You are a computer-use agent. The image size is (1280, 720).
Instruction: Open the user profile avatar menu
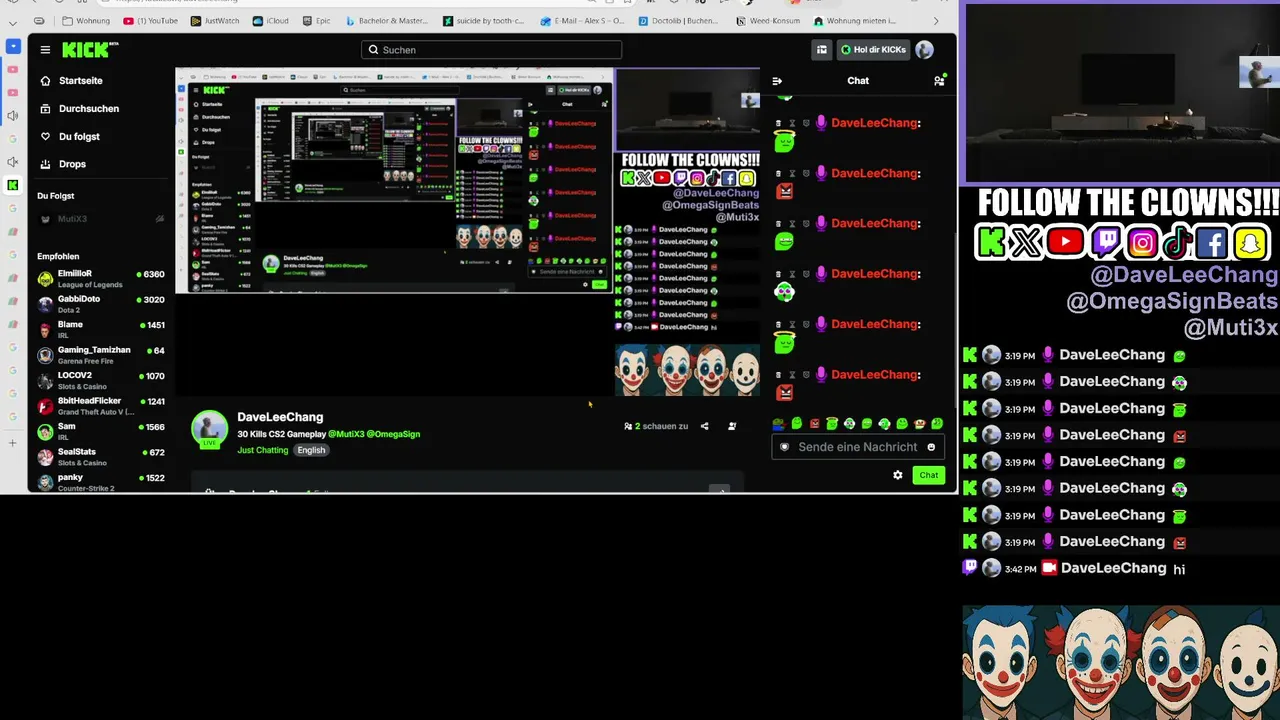pyautogui.click(x=924, y=50)
